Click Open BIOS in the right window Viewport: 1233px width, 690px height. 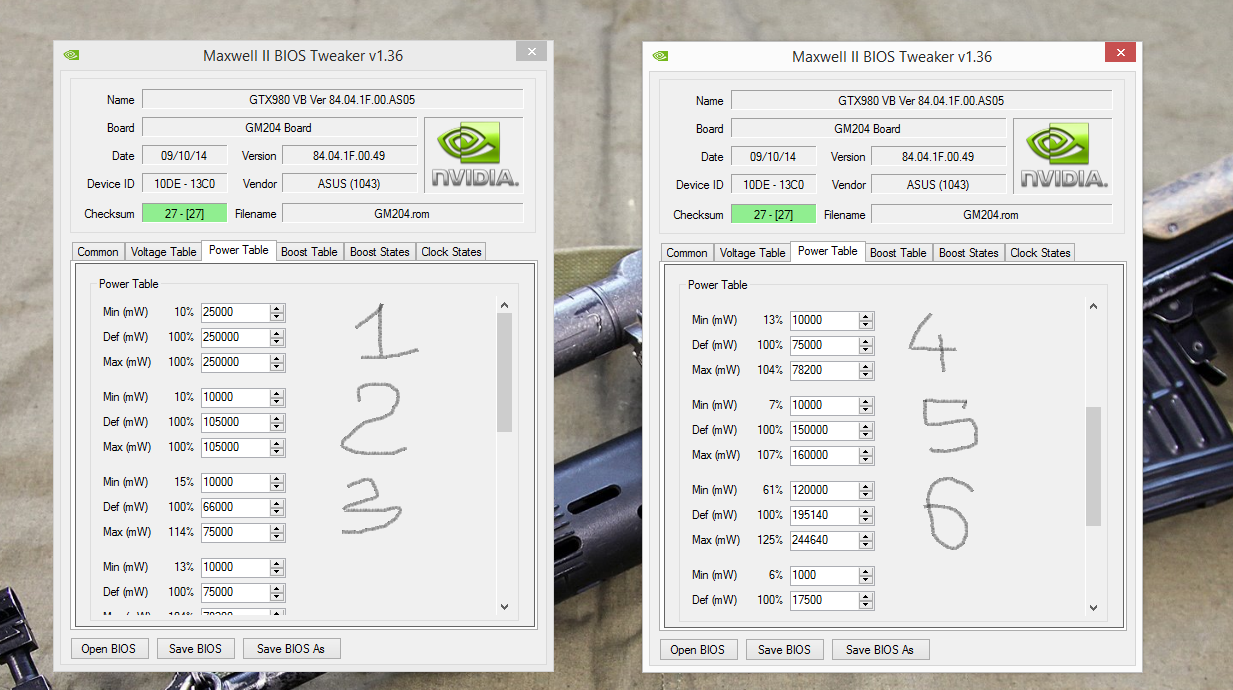[x=698, y=649]
